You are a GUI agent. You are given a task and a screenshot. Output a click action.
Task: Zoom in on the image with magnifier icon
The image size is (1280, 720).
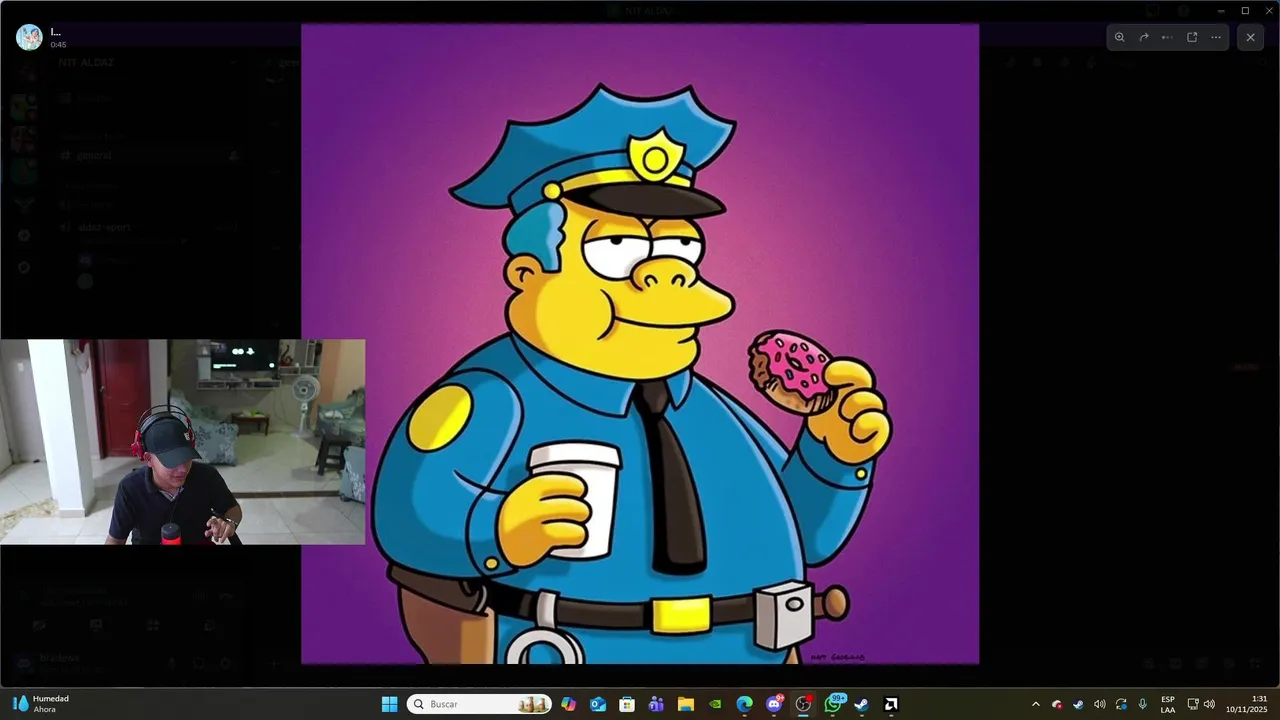tap(1119, 37)
